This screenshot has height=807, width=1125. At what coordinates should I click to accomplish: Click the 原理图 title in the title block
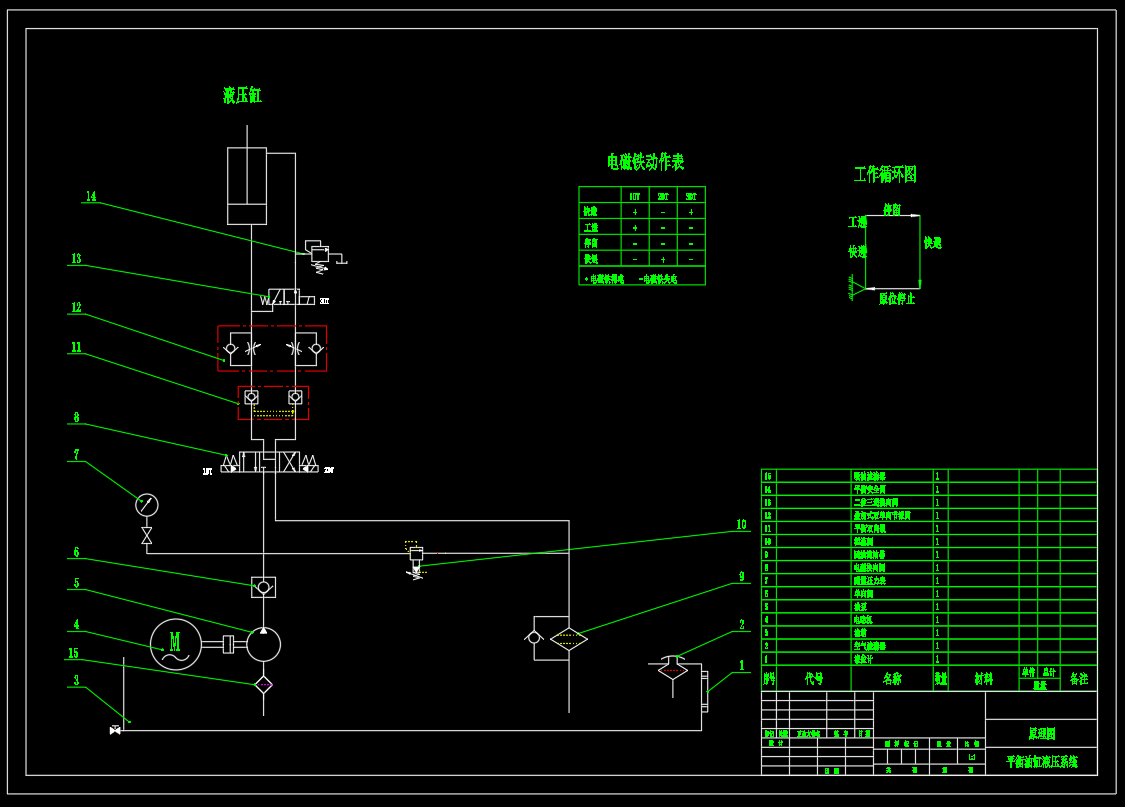coord(1040,734)
